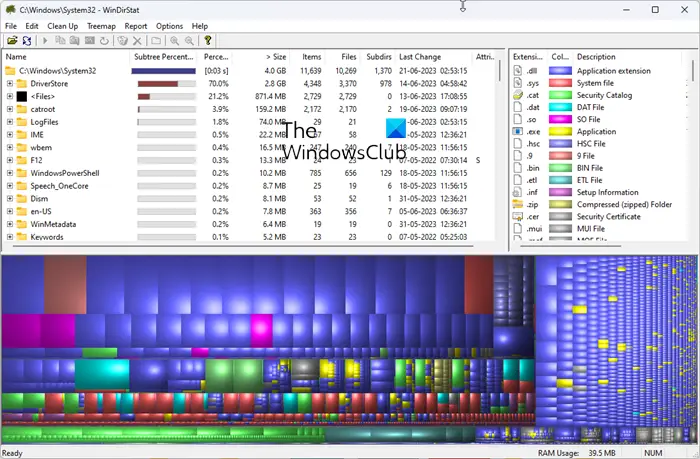The image size is (700, 459).
Task: Click the blue .dll color swatch
Action: pos(560,71)
